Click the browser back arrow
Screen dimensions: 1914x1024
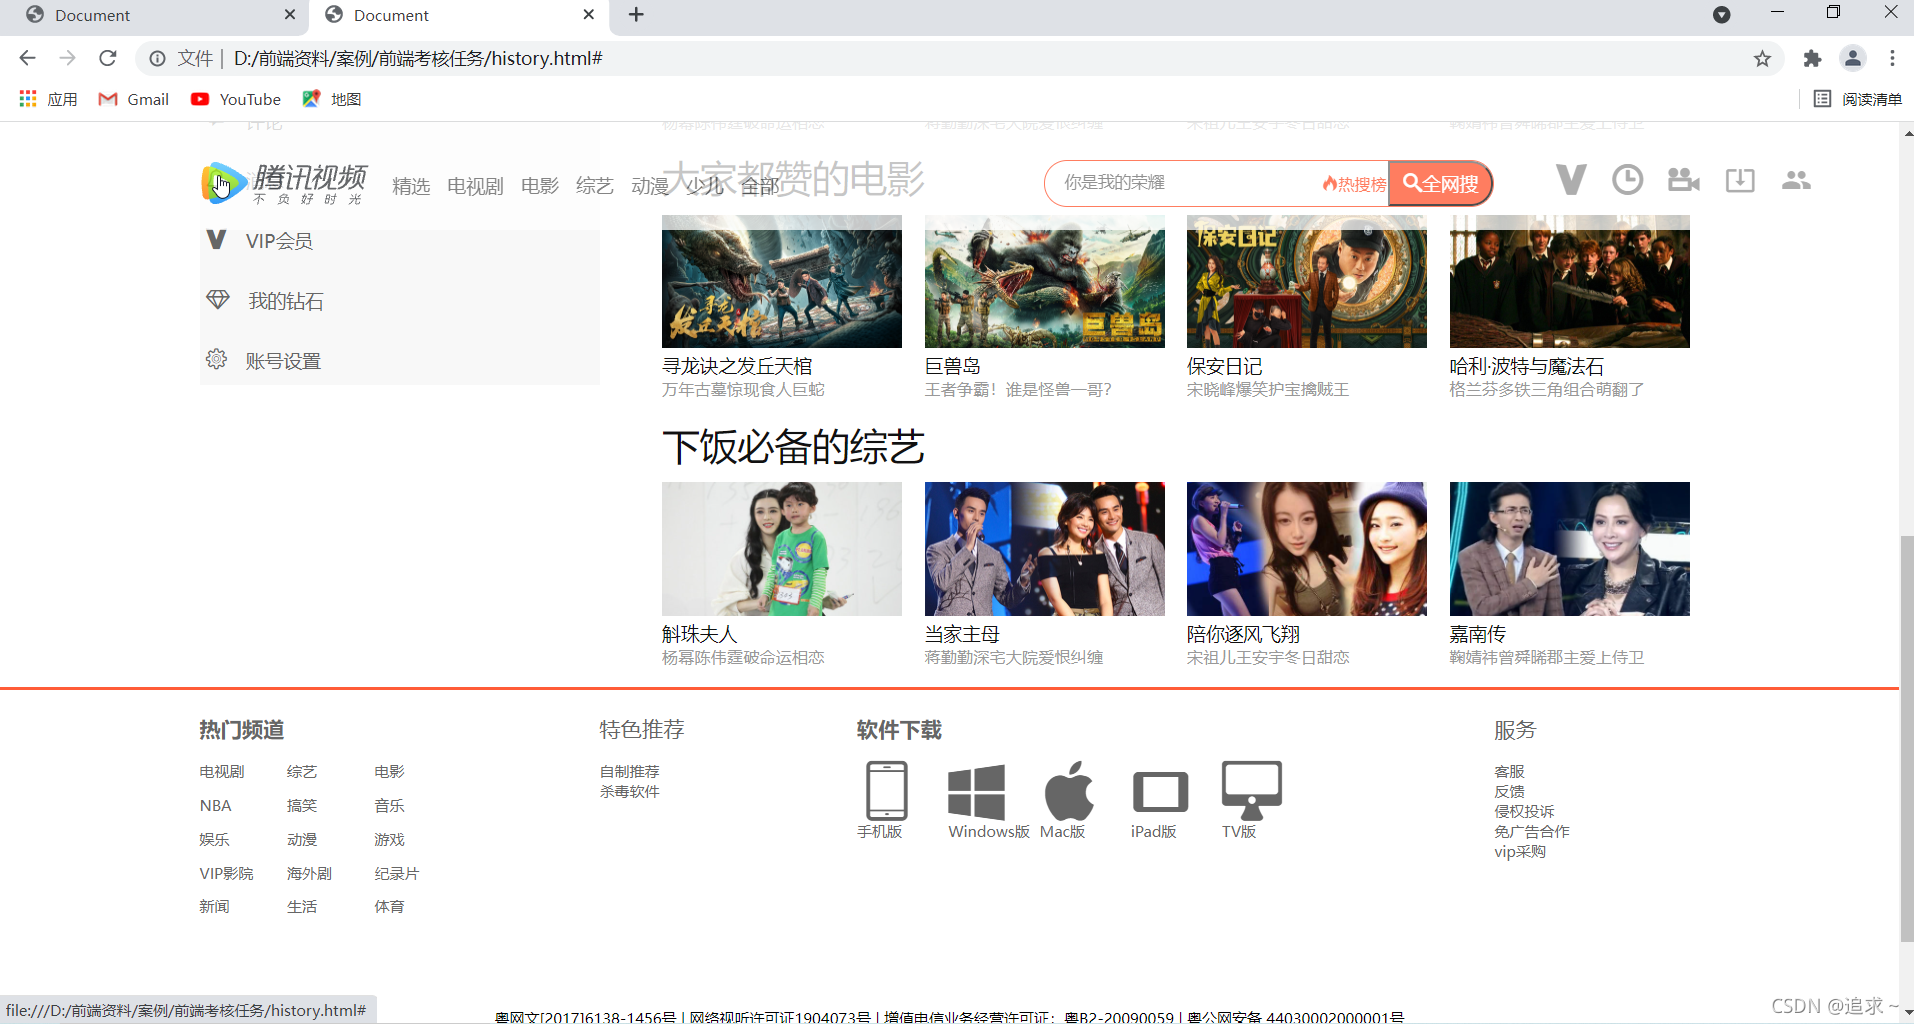click(27, 58)
